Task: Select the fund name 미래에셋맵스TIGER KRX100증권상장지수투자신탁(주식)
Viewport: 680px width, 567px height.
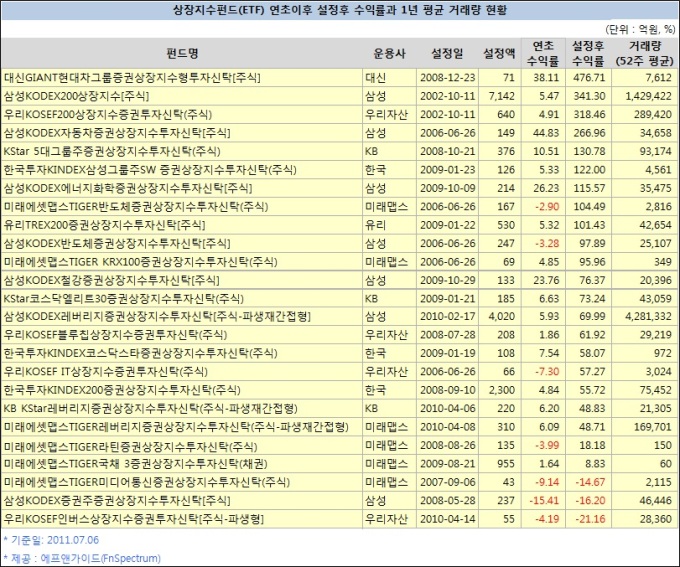Action: pyautogui.click(x=141, y=262)
